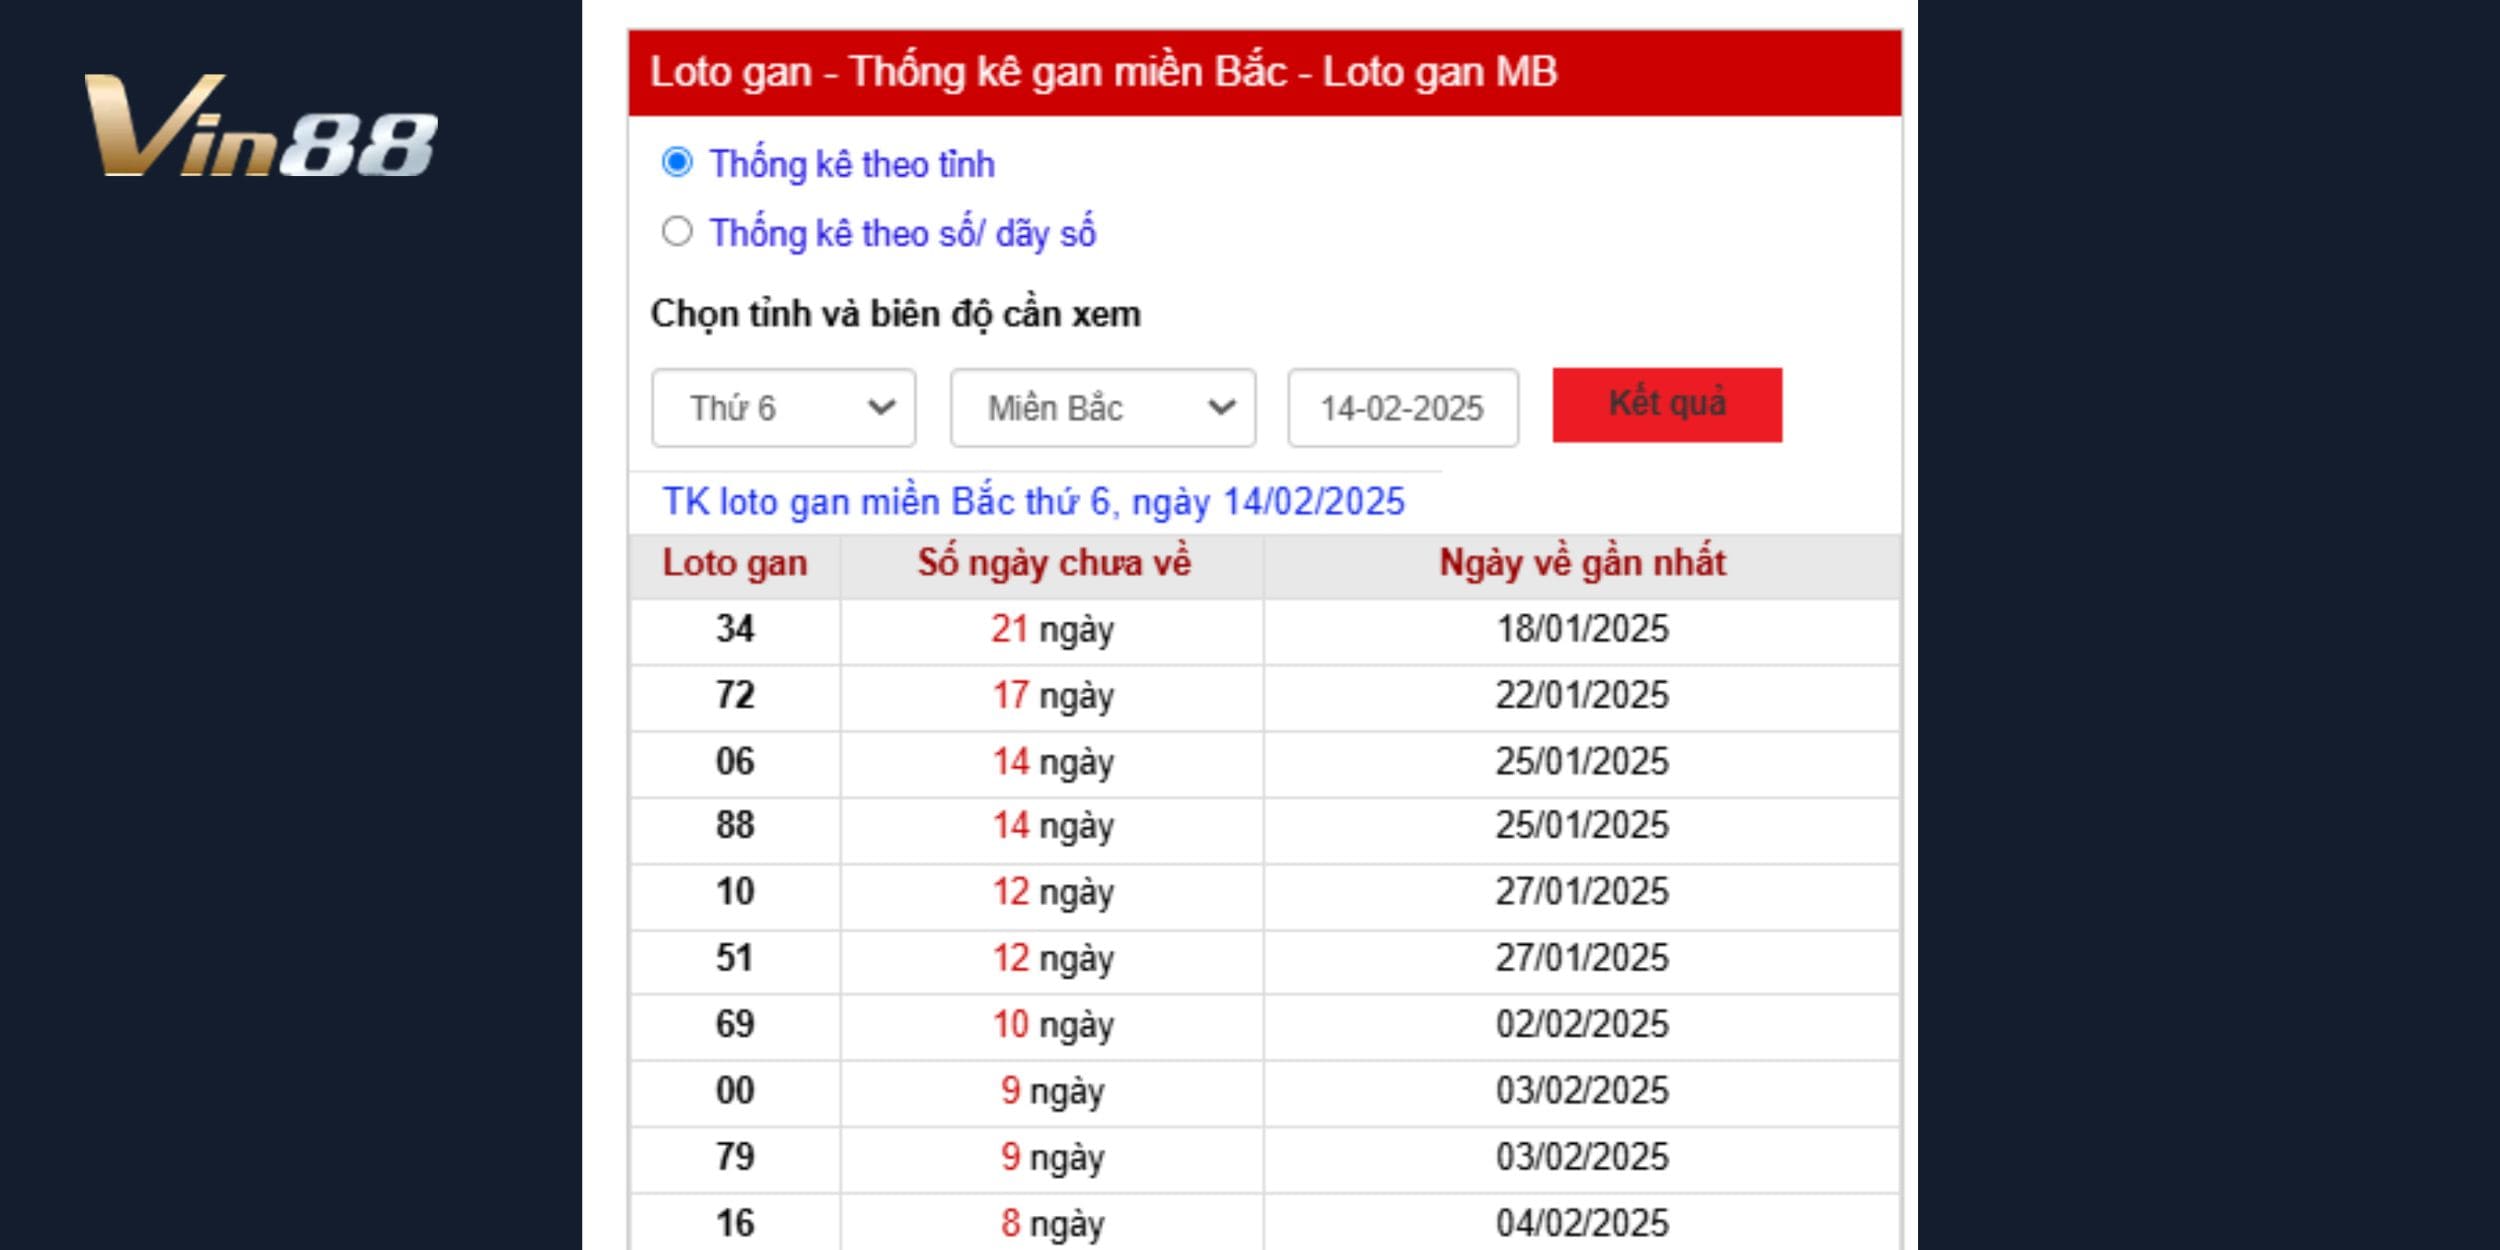Open the 'Thứ 6' day dropdown
Viewport: 2500px width, 1250px height.
click(x=783, y=408)
